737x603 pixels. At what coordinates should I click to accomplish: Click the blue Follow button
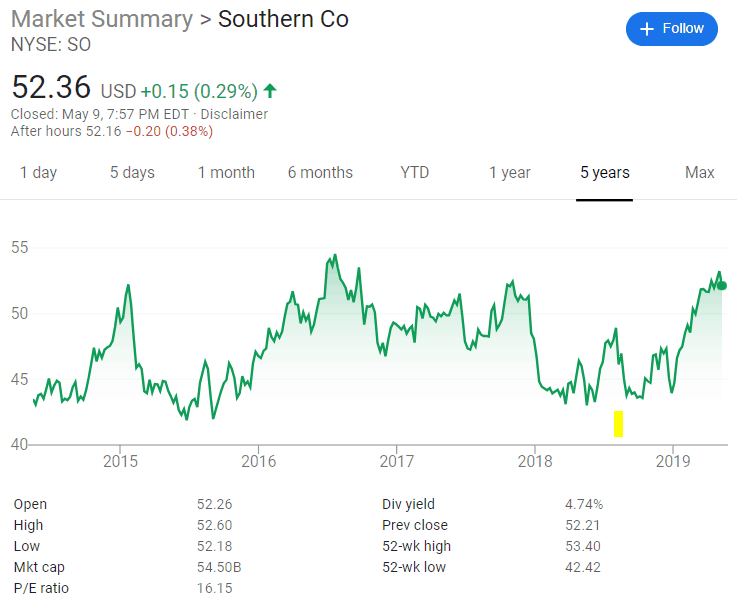tap(672, 29)
